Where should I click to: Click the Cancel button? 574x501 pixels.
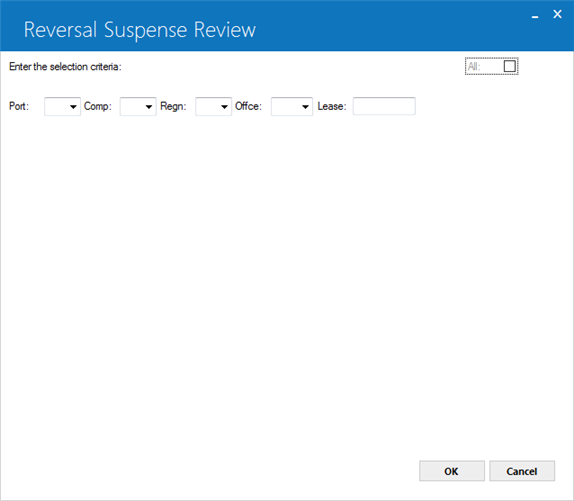pos(522,471)
